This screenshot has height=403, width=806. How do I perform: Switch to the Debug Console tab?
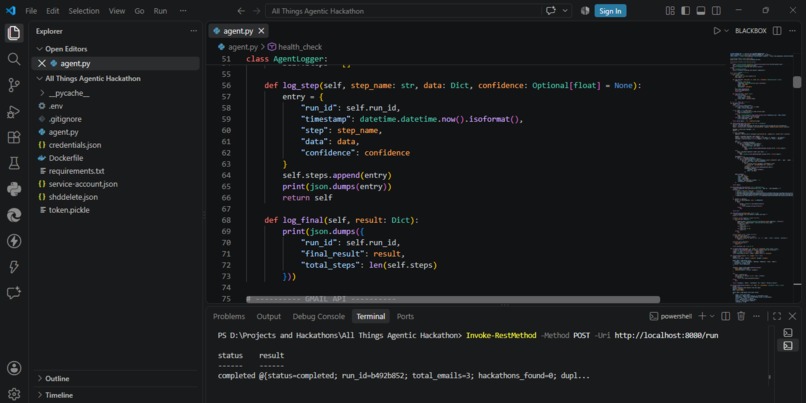click(x=319, y=316)
